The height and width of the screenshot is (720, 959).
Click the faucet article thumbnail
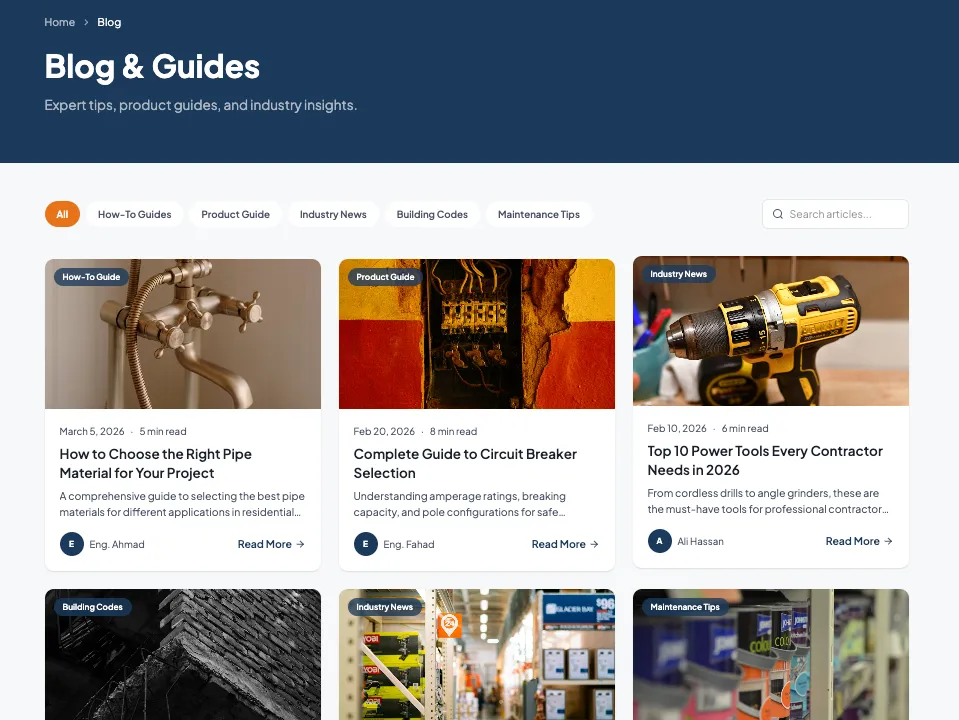(x=183, y=334)
